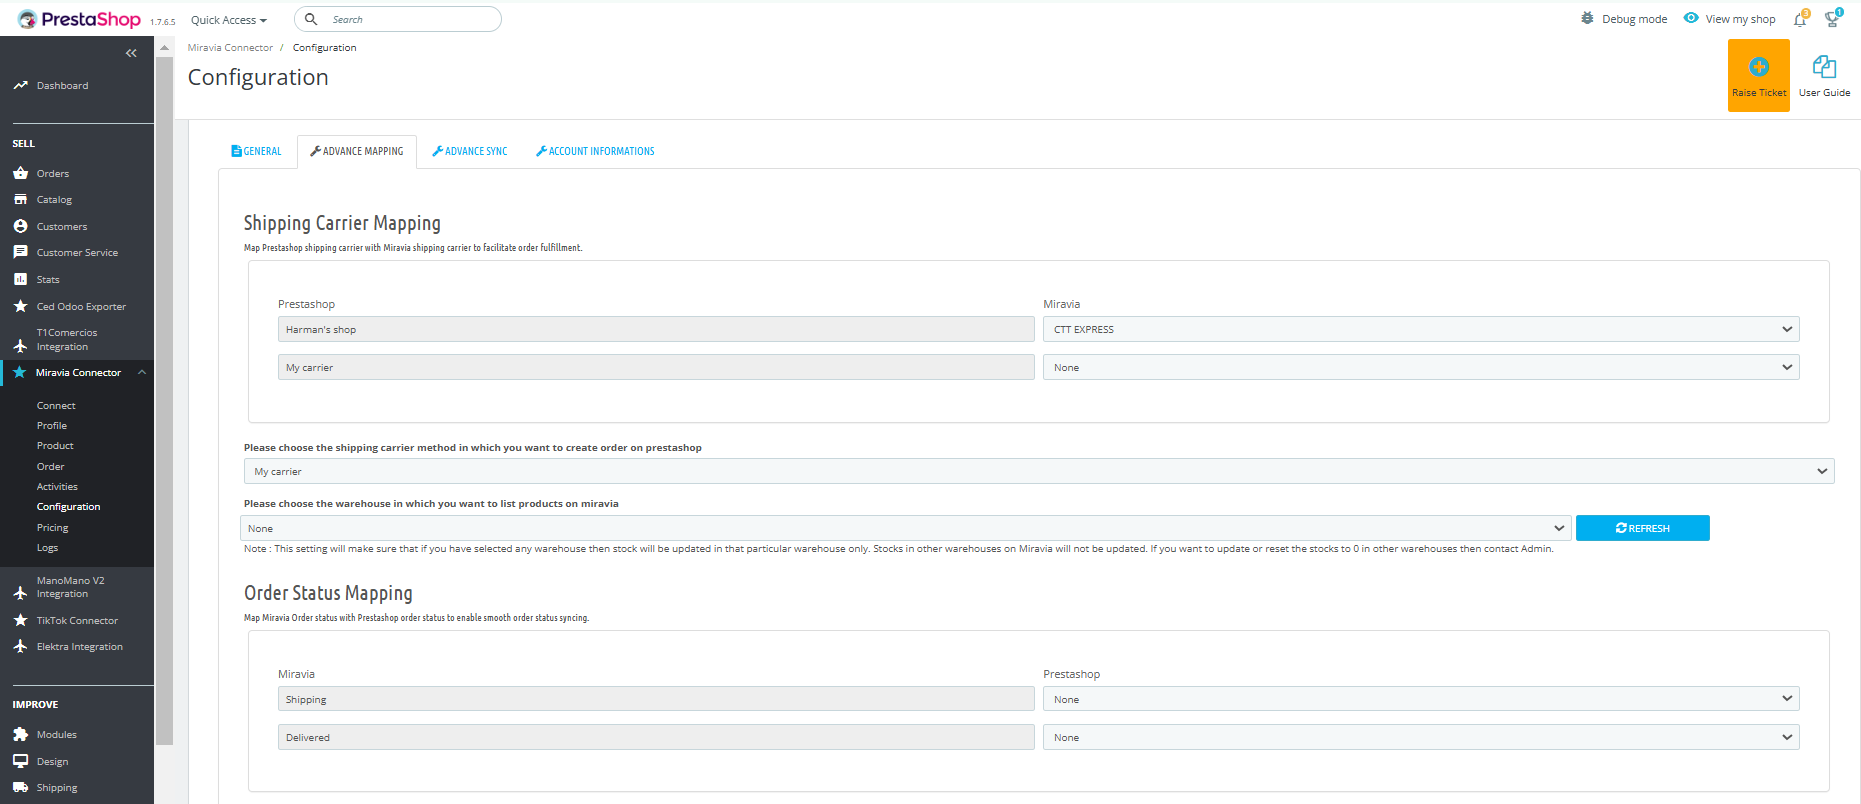Screen dimensions: 1861x804
Task: Click the sidebar vertical scrollbar
Action: point(165,400)
